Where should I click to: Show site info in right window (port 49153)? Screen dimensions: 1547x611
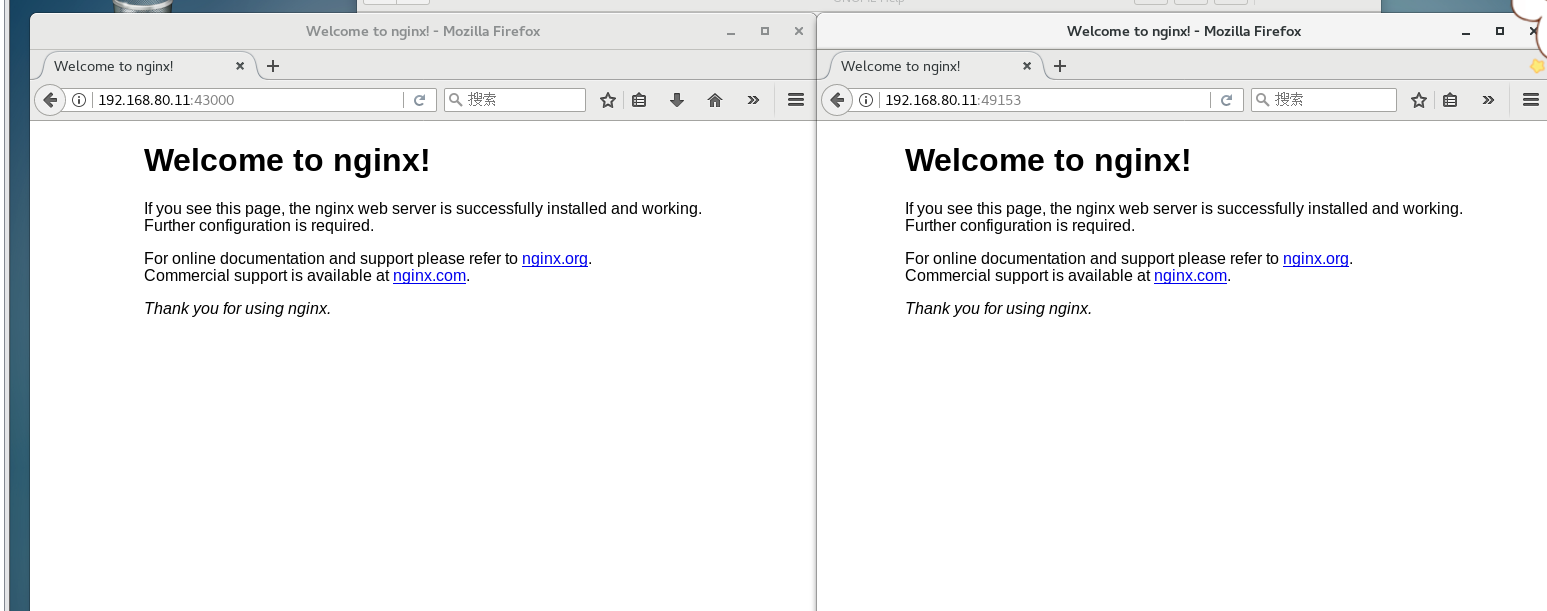[x=867, y=100]
